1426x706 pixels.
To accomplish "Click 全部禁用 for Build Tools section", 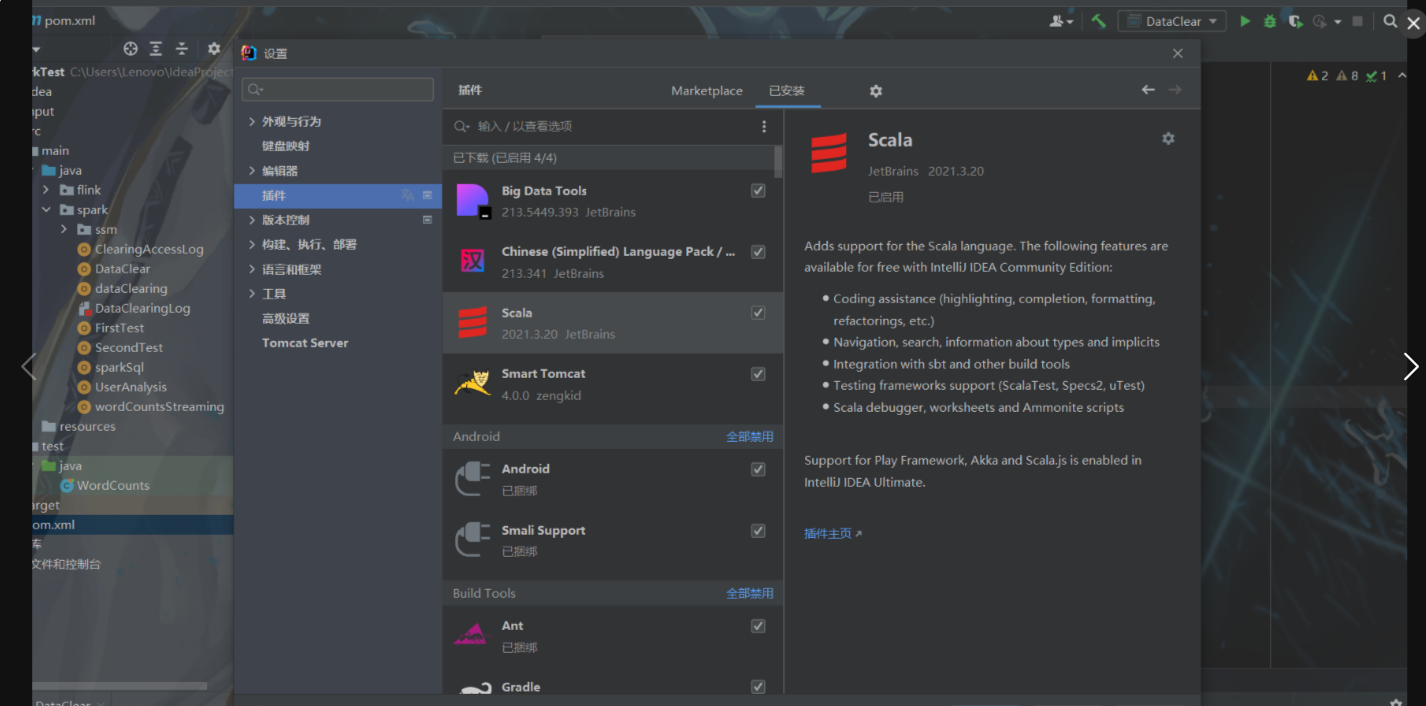I will (750, 593).
